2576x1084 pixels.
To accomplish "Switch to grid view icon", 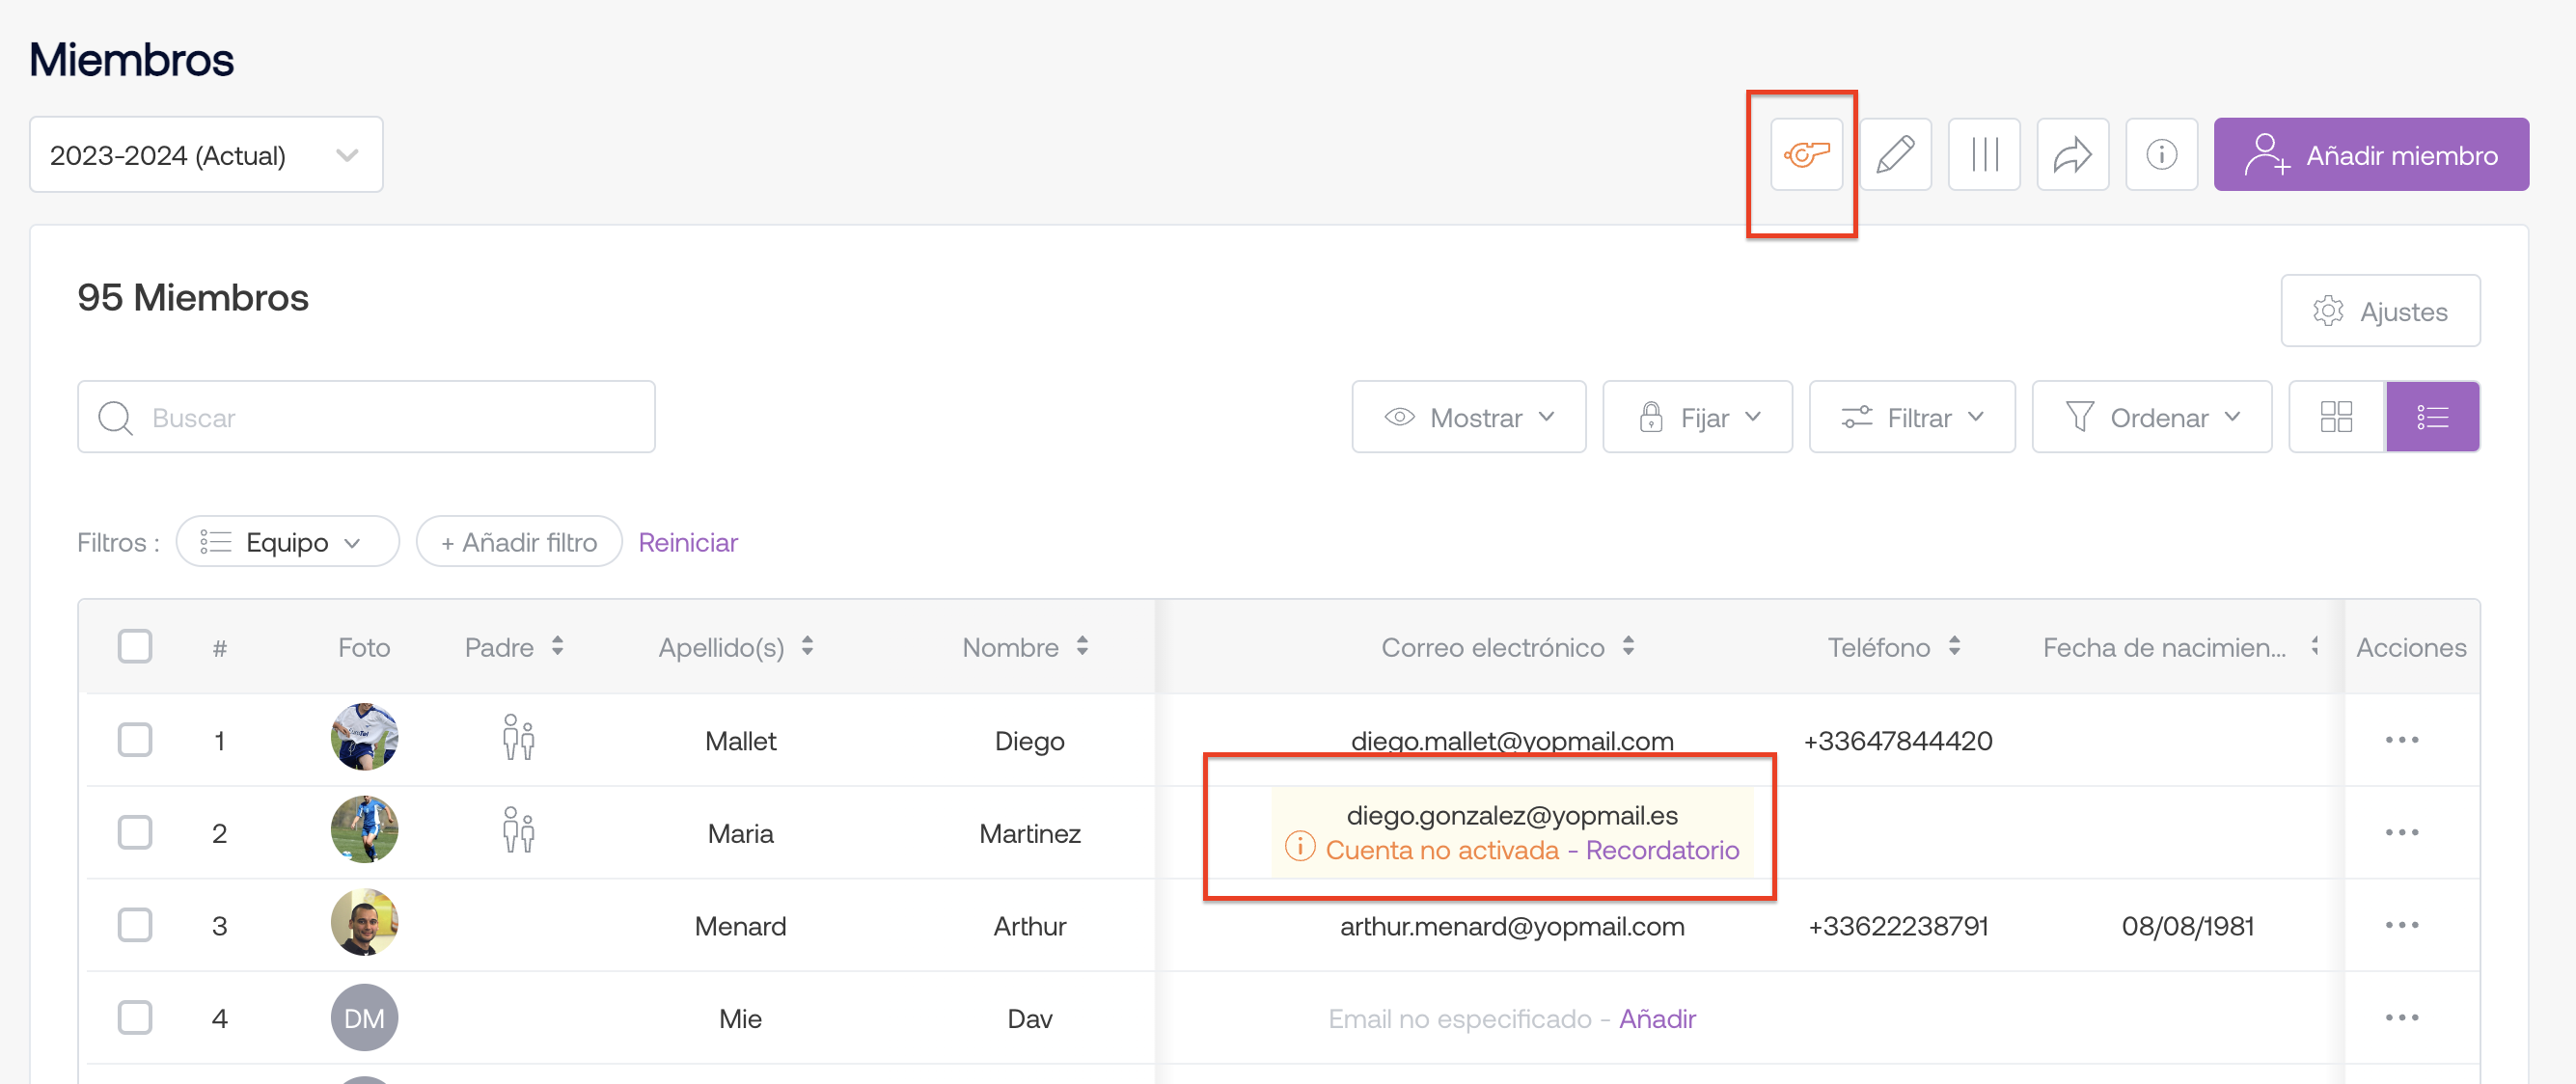I will point(2335,417).
